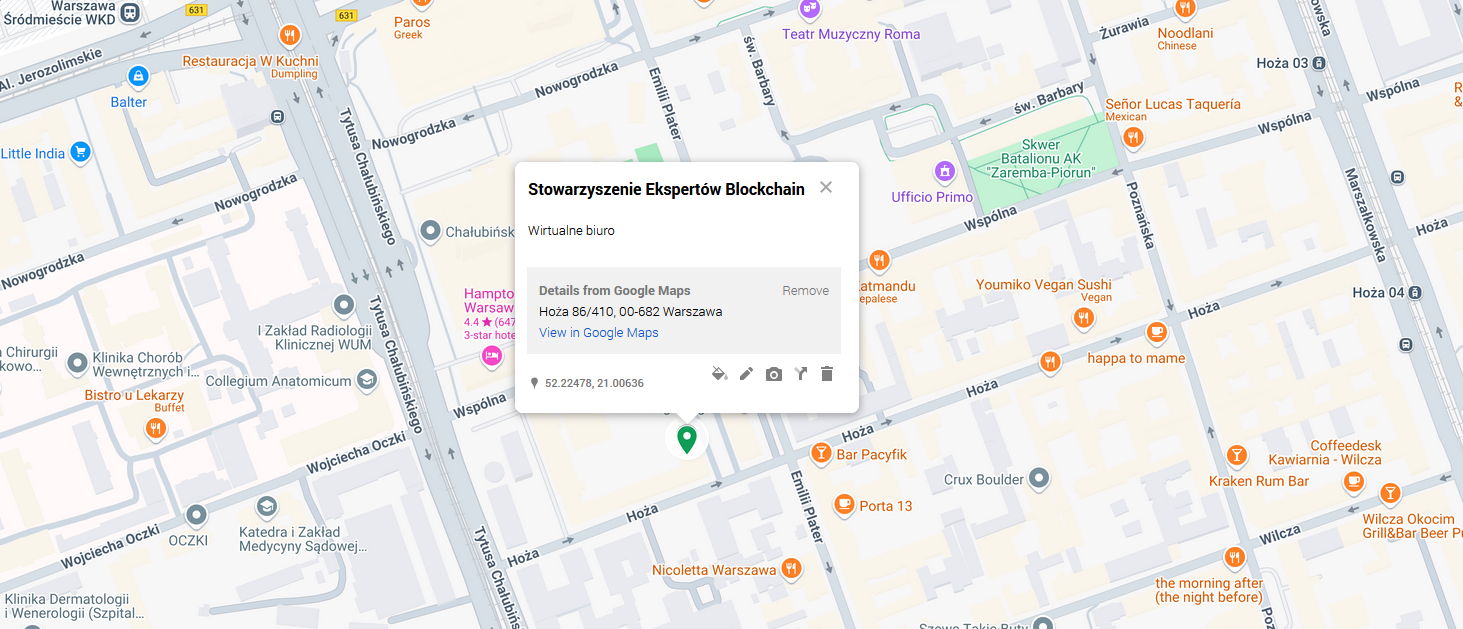Click the Hoża 03 tram stop icon
The width and height of the screenshot is (1463, 629).
pyautogui.click(x=1319, y=63)
